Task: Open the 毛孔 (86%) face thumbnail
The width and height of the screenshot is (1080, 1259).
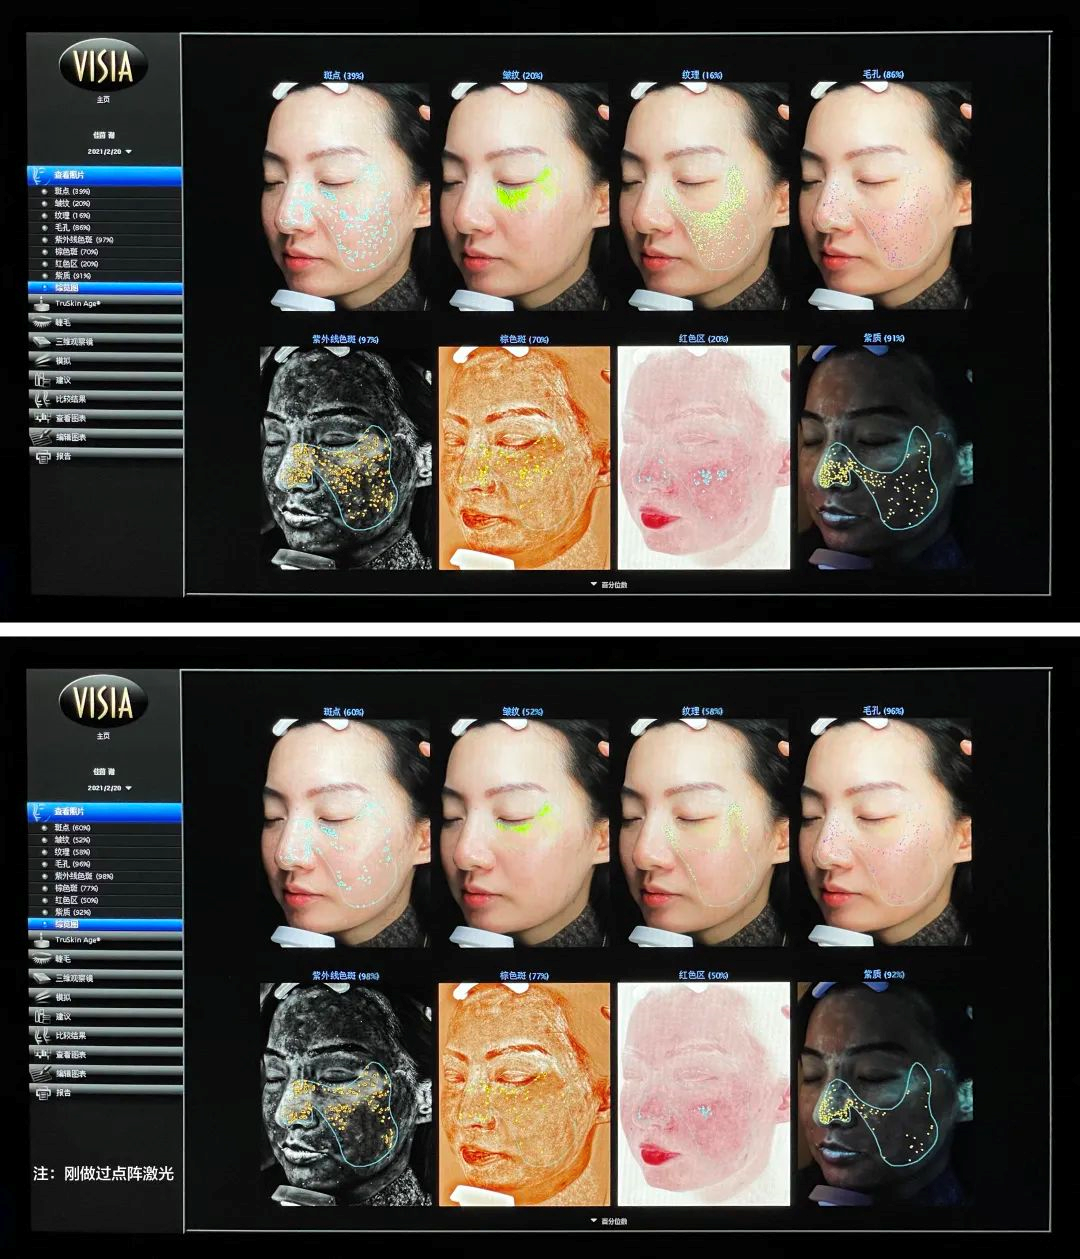Action: (x=884, y=196)
